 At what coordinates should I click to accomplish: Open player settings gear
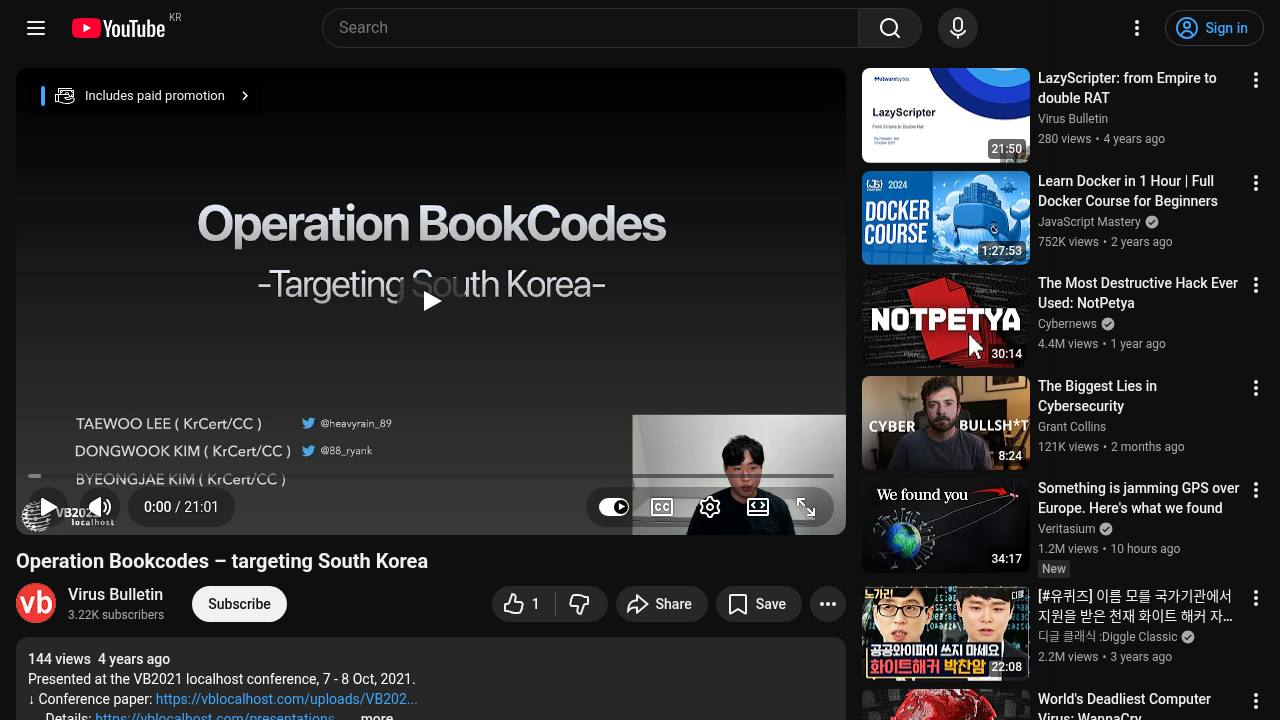[710, 507]
